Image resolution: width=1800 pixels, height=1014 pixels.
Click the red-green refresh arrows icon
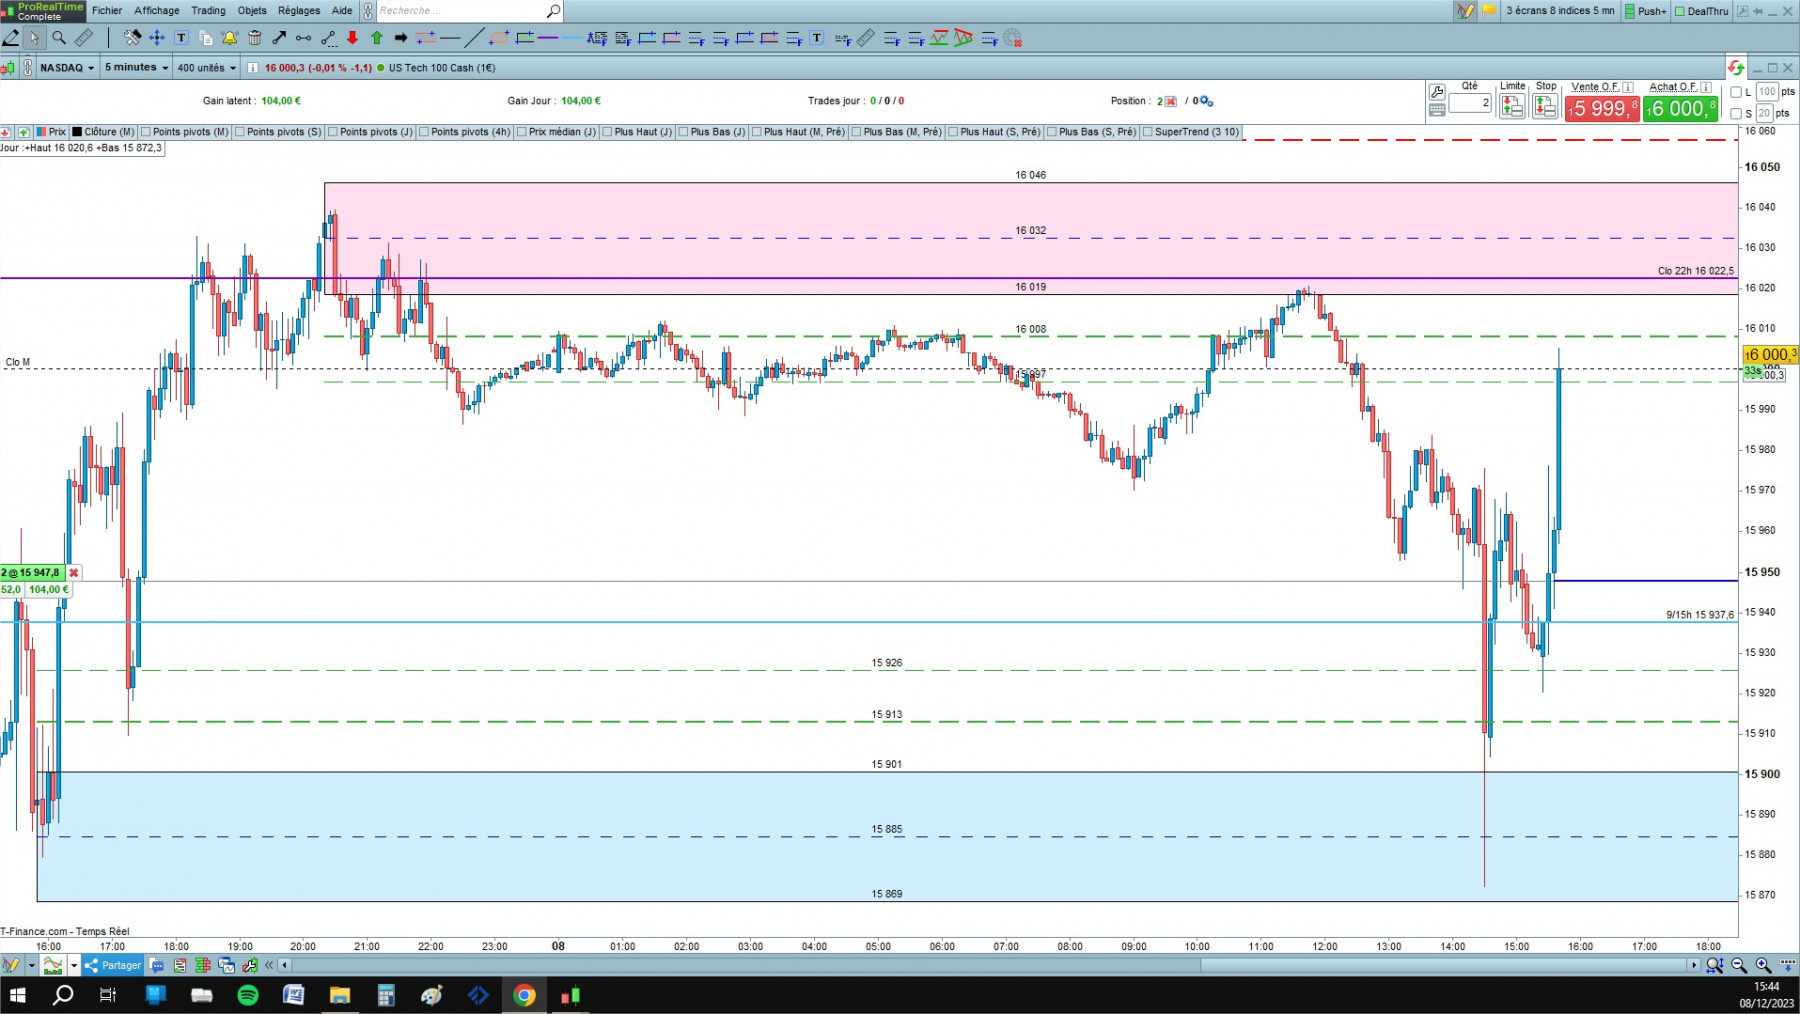[x=1735, y=68]
